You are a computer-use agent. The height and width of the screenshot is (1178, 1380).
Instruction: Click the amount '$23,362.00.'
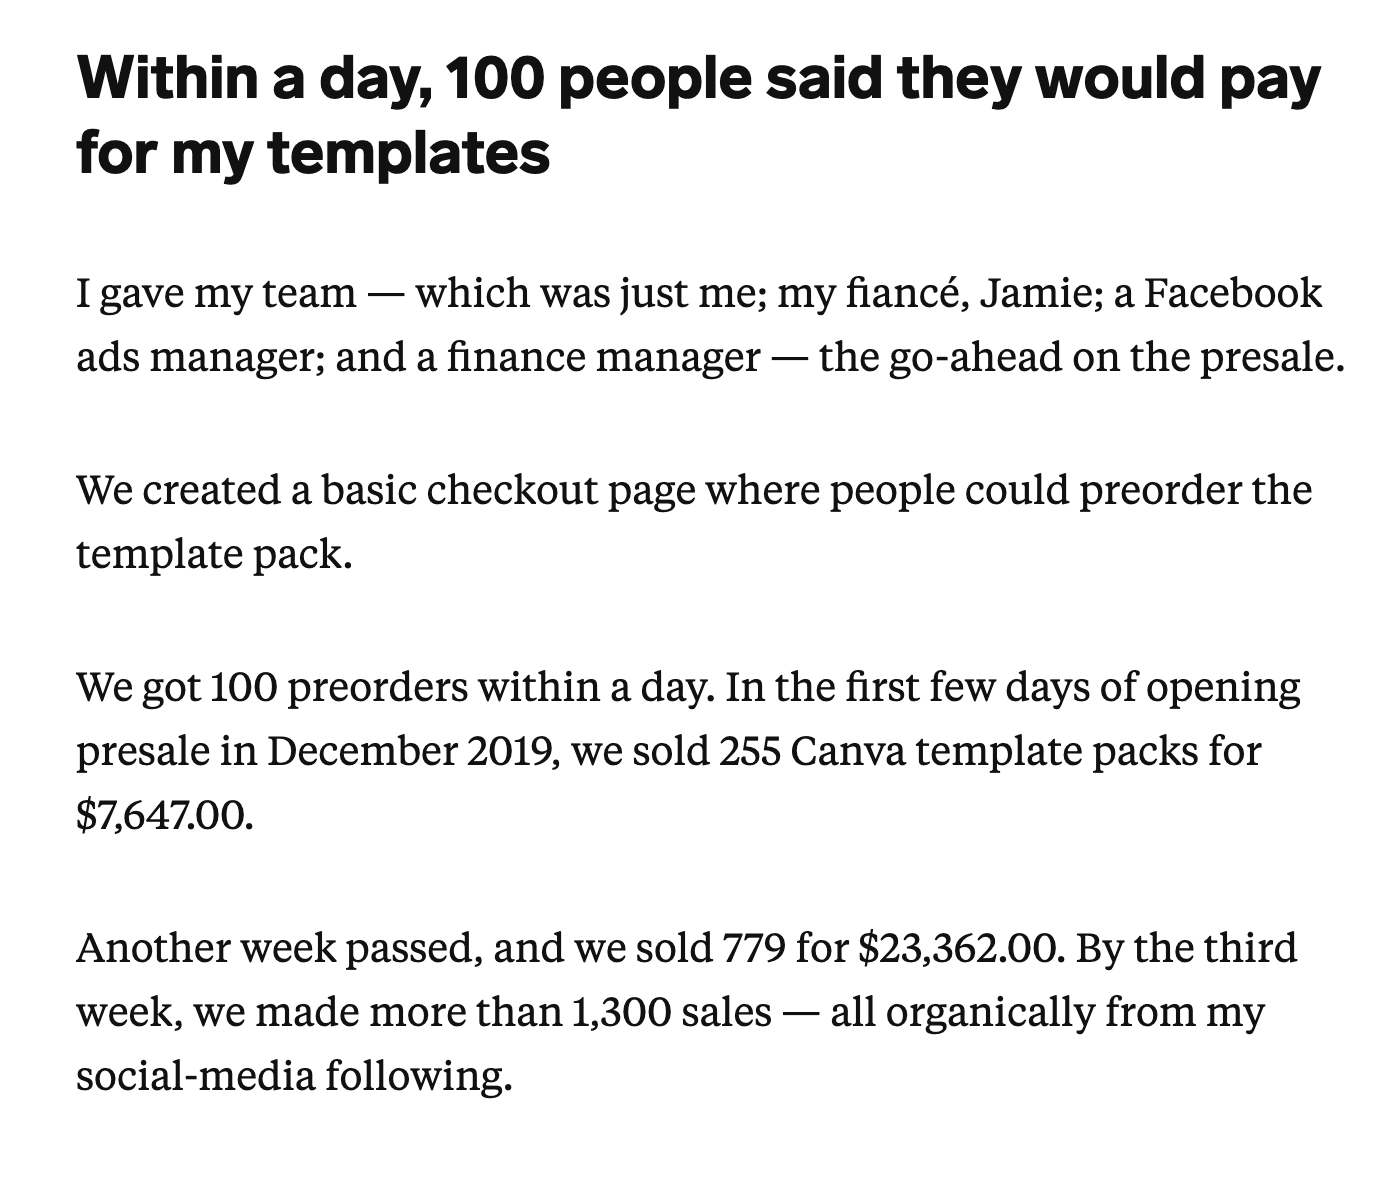962,948
